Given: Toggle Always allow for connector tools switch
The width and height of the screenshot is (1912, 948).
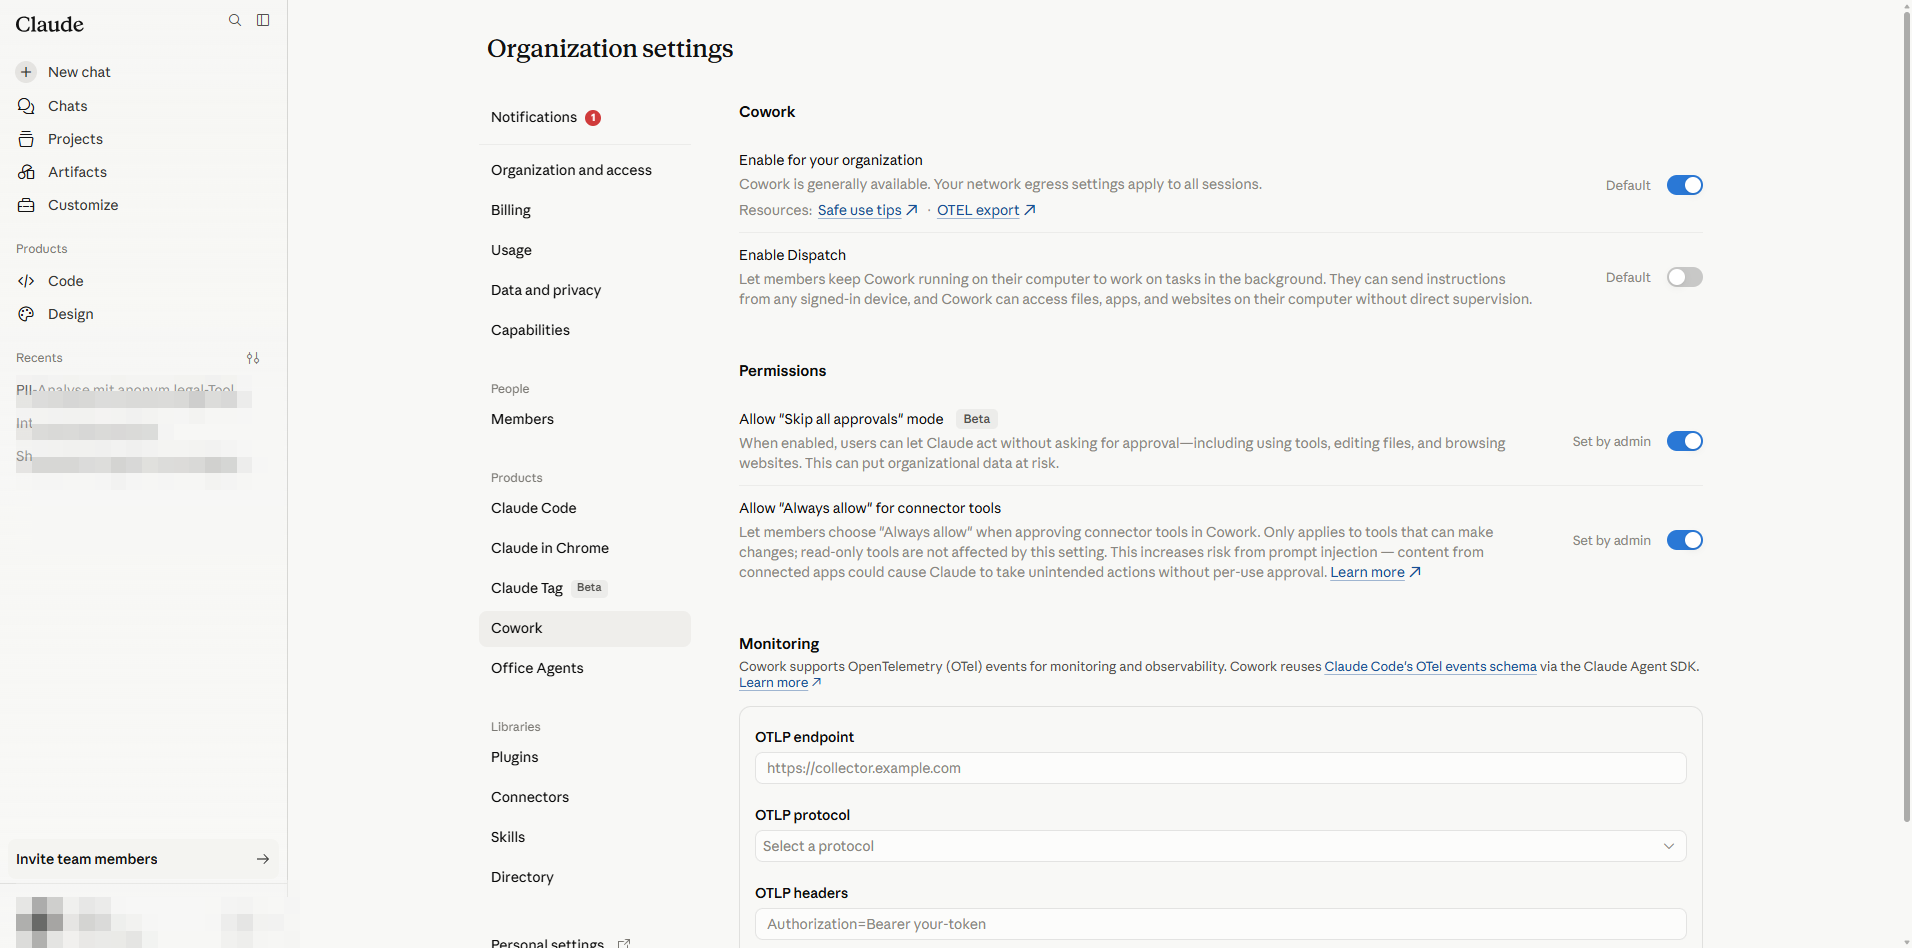Looking at the screenshot, I should point(1685,540).
